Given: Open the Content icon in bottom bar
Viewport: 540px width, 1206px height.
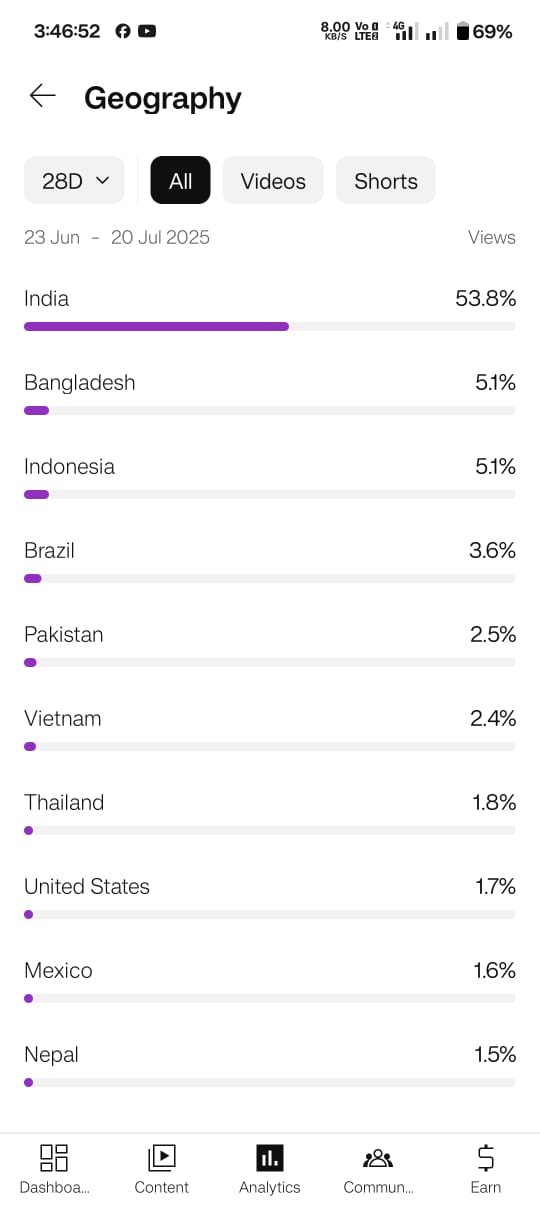Looking at the screenshot, I should coord(162,1157).
